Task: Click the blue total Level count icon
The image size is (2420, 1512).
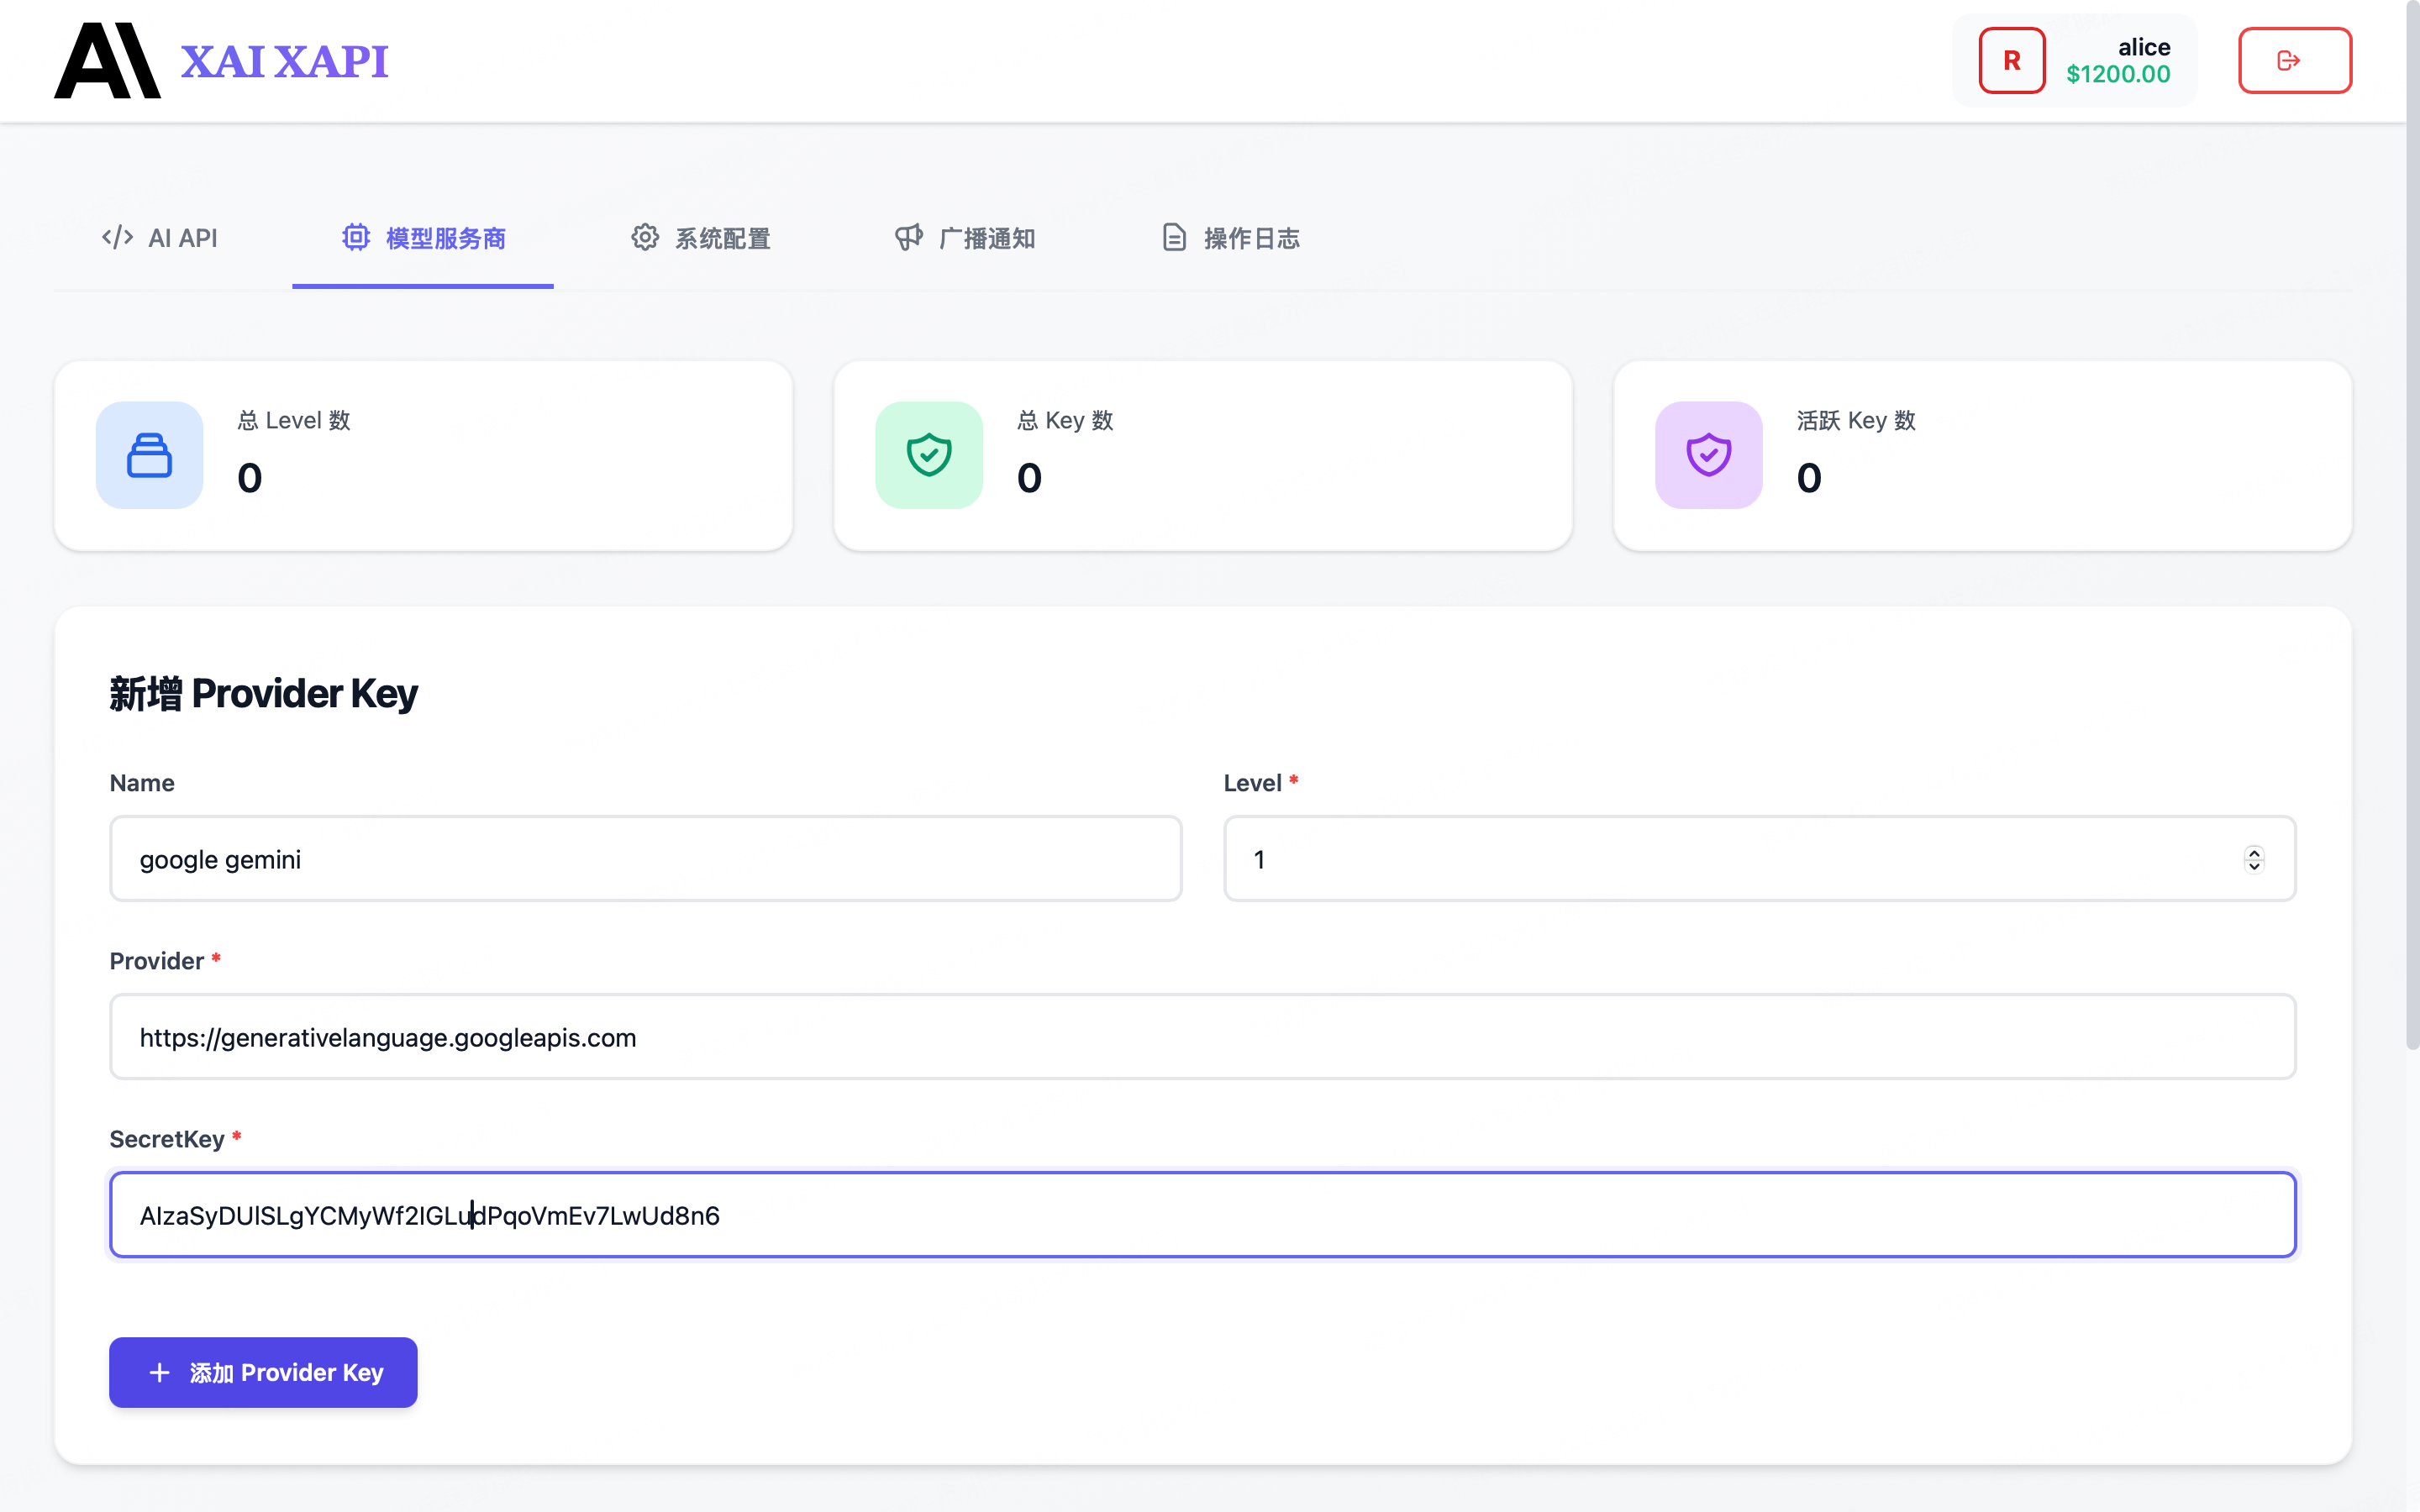Action: click(x=150, y=455)
